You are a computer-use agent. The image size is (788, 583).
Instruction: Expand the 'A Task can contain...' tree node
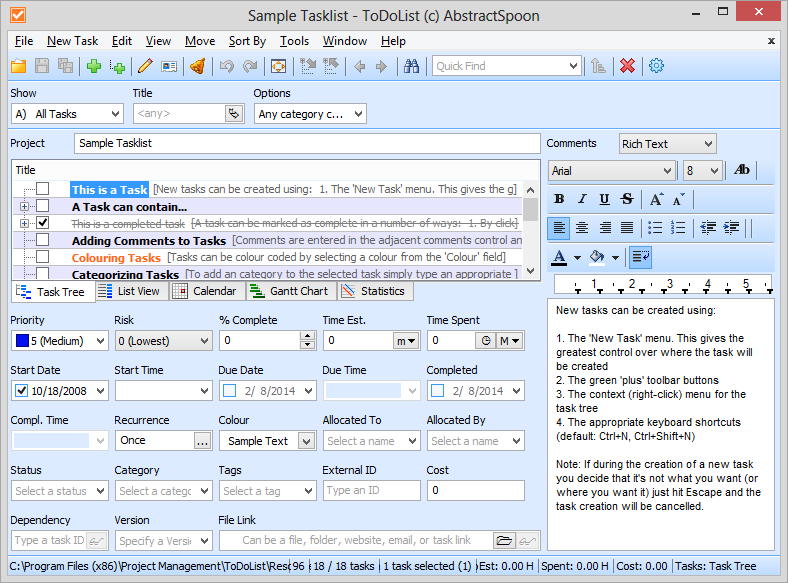tap(24, 206)
